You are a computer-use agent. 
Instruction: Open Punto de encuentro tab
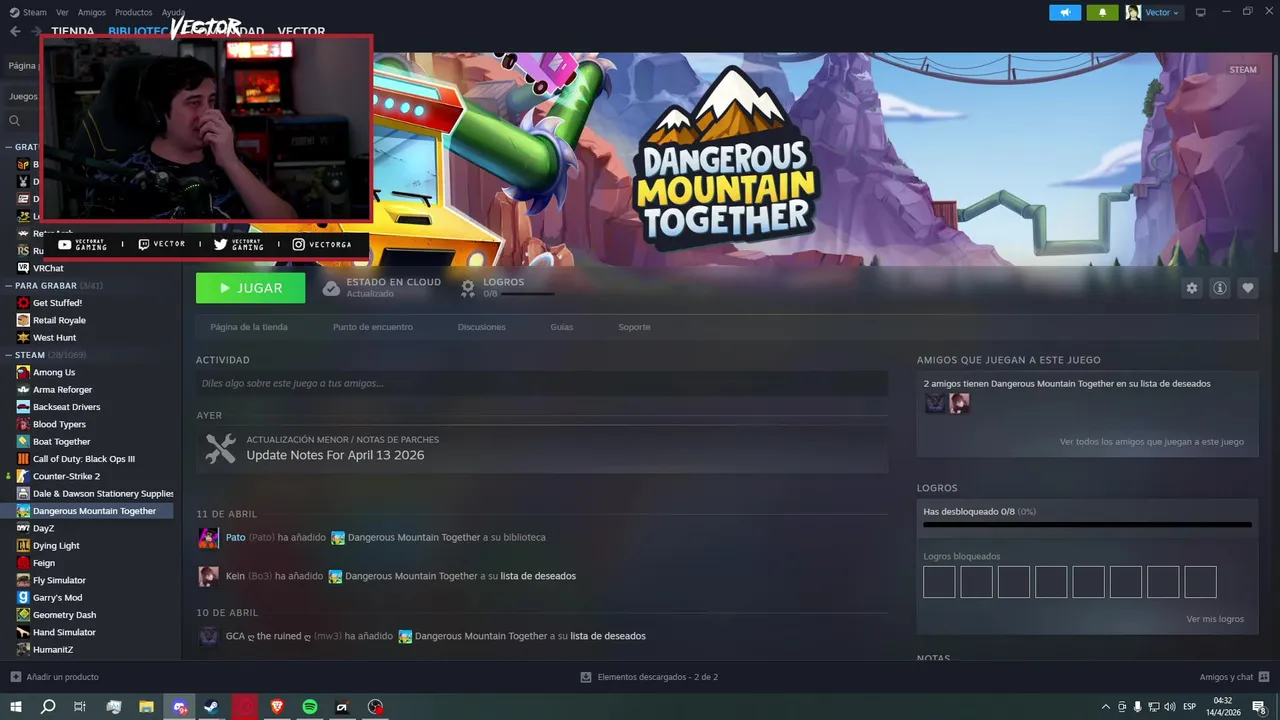[373, 327]
